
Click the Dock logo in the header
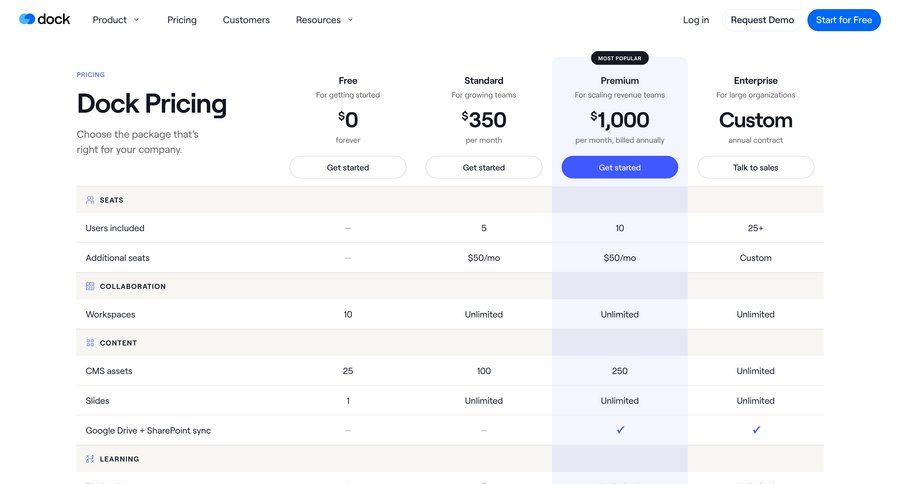click(x=44, y=20)
